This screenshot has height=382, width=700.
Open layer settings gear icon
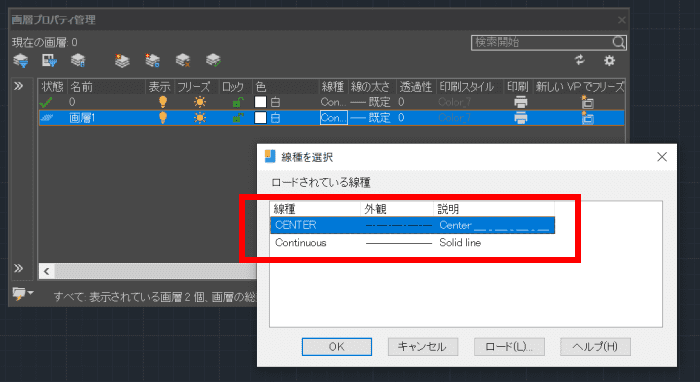pyautogui.click(x=609, y=60)
